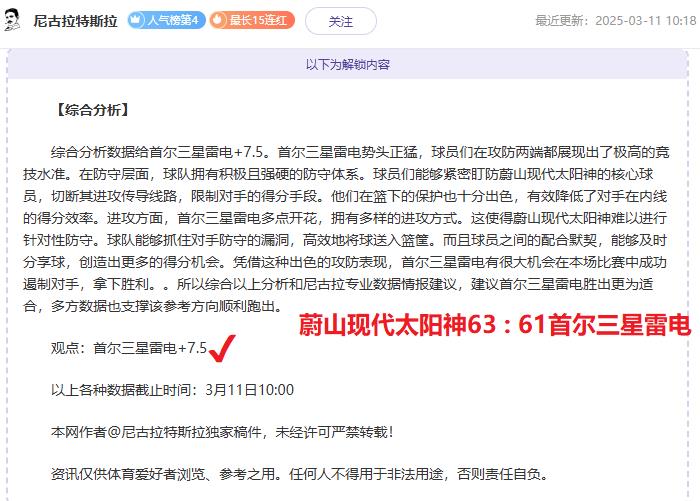The width and height of the screenshot is (700, 501).
Task: Follow author with 关注 button
Action: click(341, 21)
